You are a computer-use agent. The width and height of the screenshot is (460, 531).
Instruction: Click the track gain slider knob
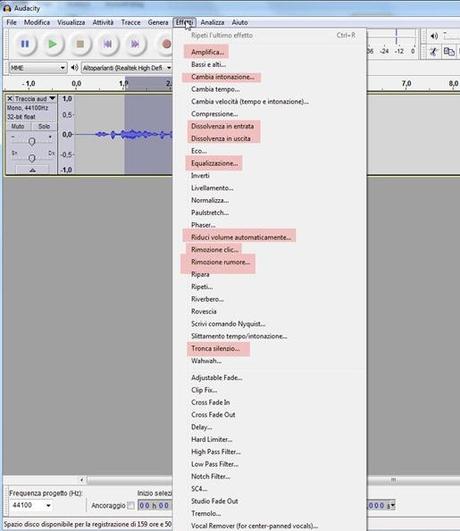32,142
